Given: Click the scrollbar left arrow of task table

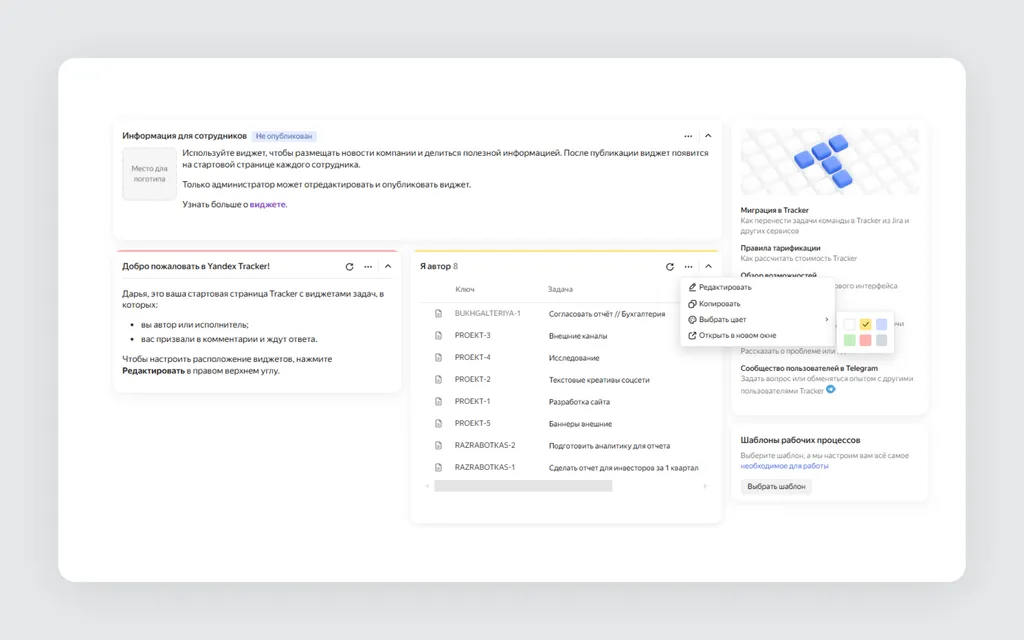Looking at the screenshot, I should tap(427, 486).
